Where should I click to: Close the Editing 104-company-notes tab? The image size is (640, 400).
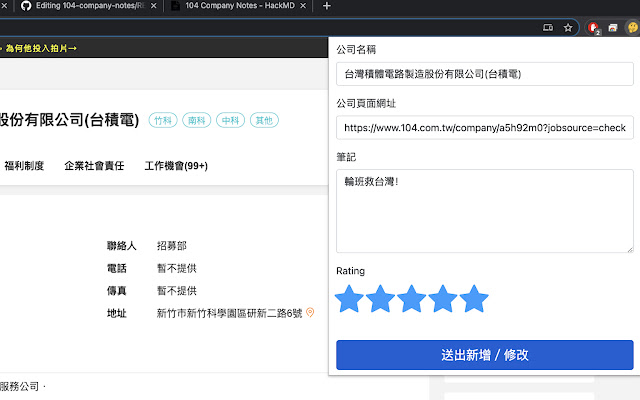coord(153,6)
